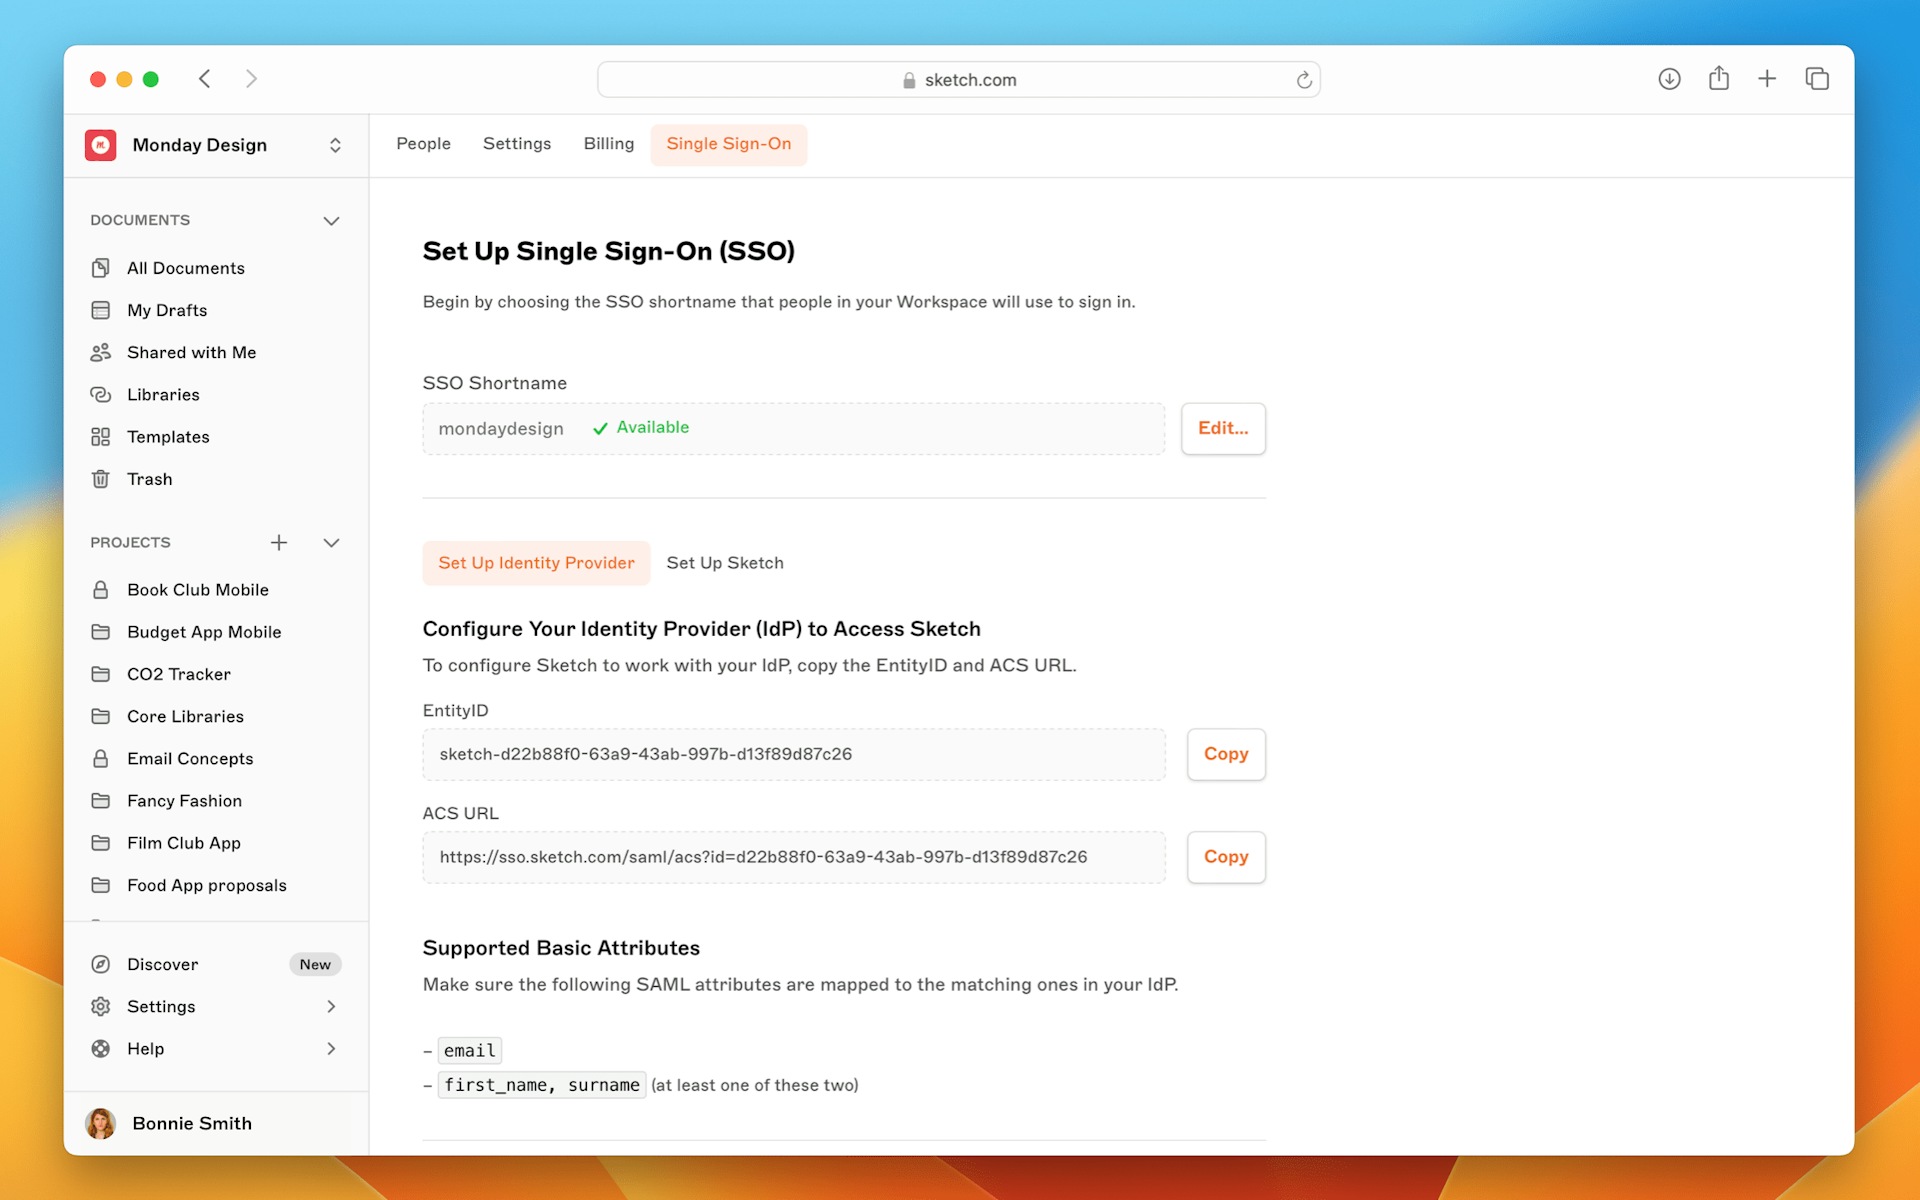Click the Help lifebuoy icon
Image resolution: width=1920 pixels, height=1200 pixels.
[x=100, y=1048]
